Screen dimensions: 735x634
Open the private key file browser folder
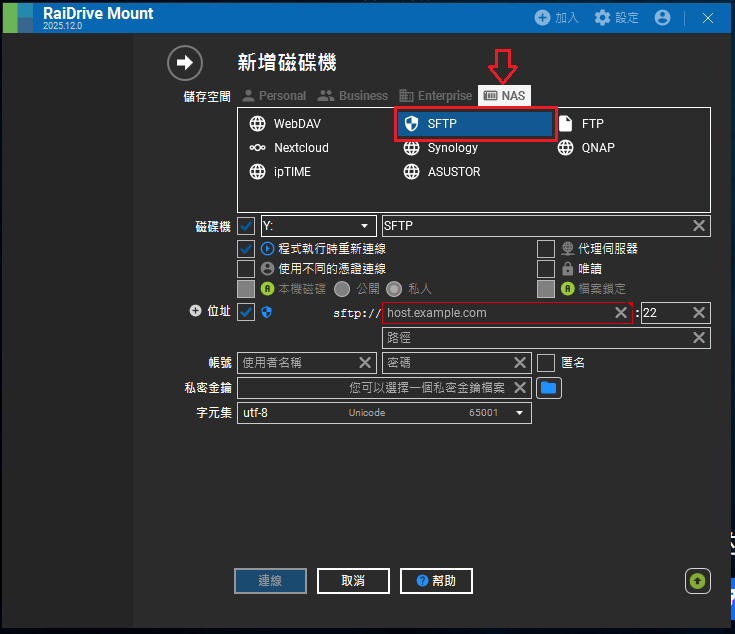(x=547, y=387)
